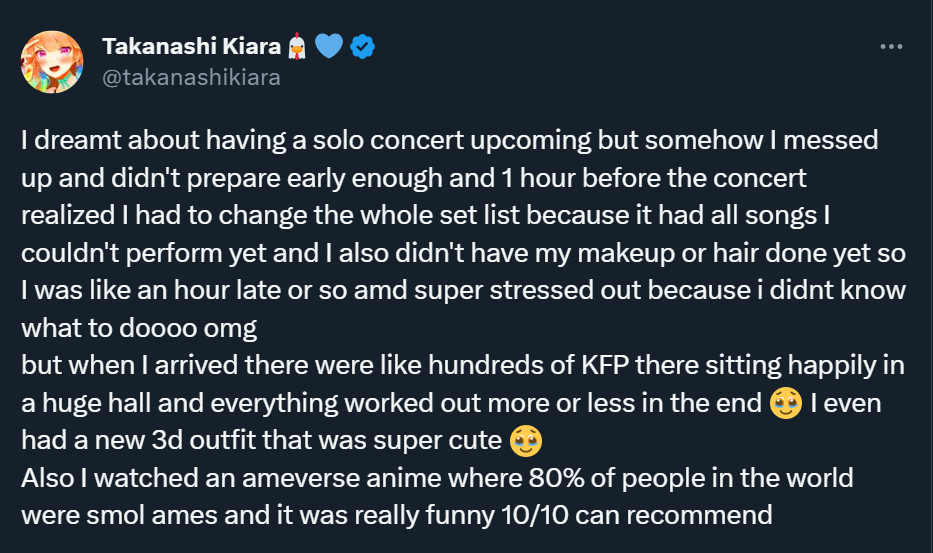Click the blue verified checkmark badge
Viewport: 933px width, 553px height.
pyautogui.click(x=363, y=46)
